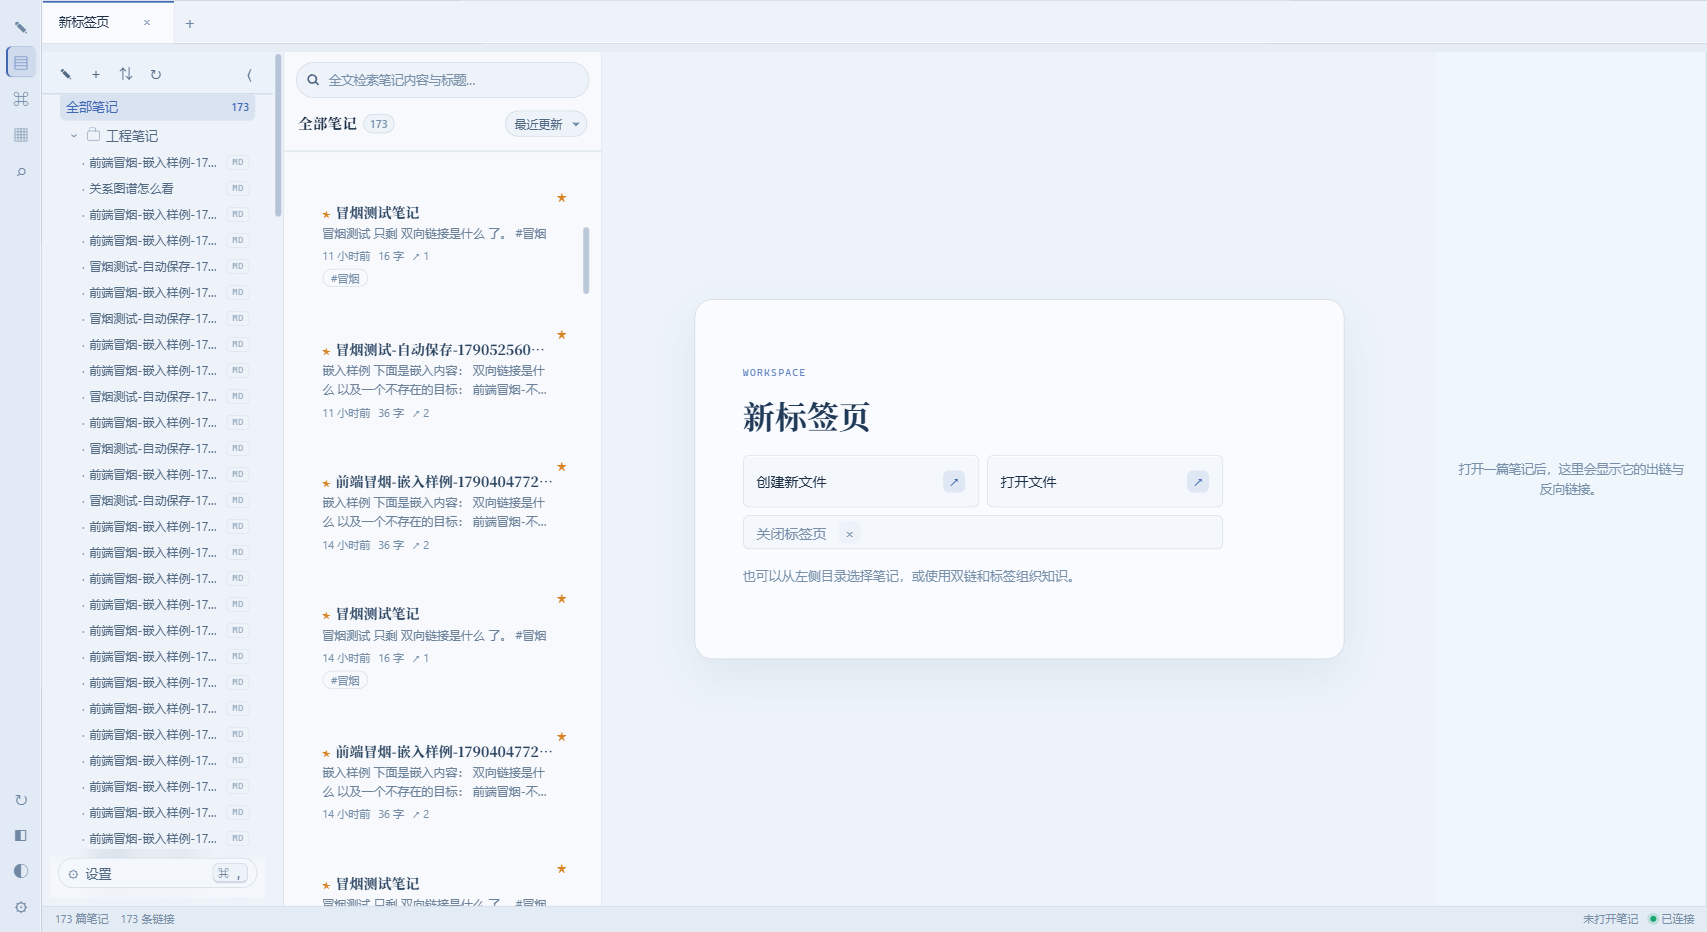Click #冒烟 tag on first note card

point(345,279)
